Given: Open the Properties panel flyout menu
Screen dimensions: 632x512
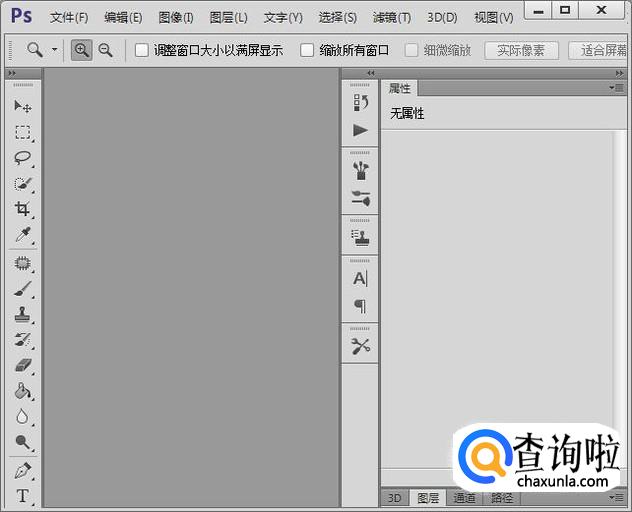Looking at the screenshot, I should coord(617,87).
